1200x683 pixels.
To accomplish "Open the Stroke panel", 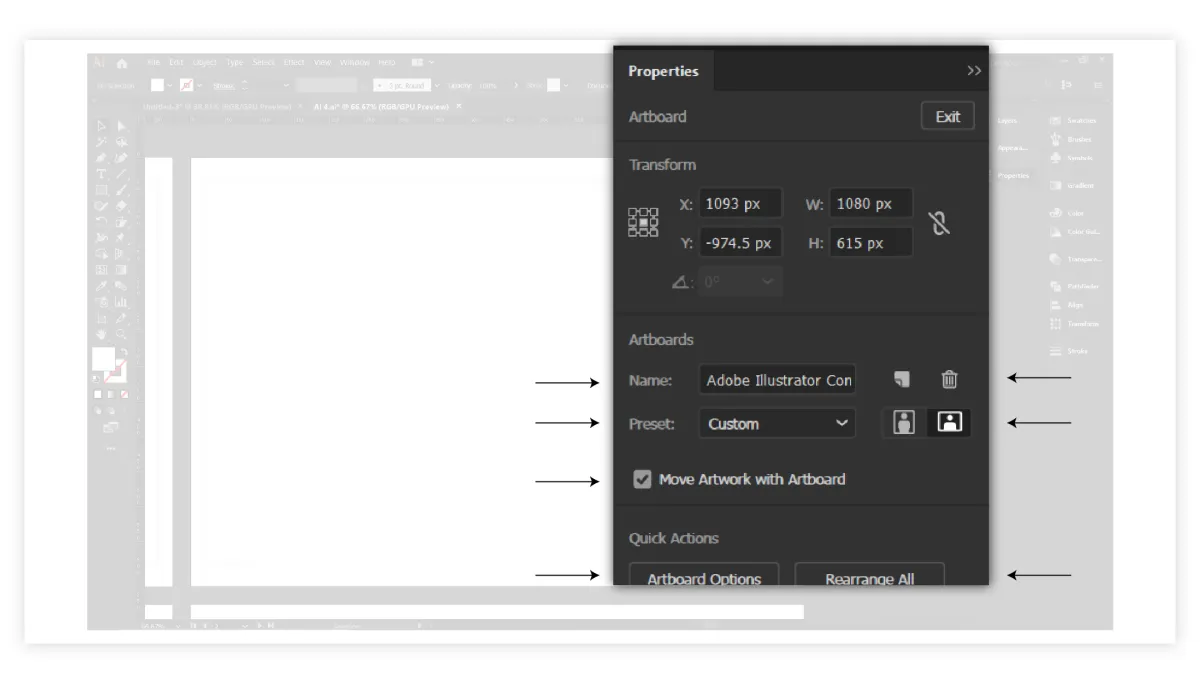I will 1069,351.
